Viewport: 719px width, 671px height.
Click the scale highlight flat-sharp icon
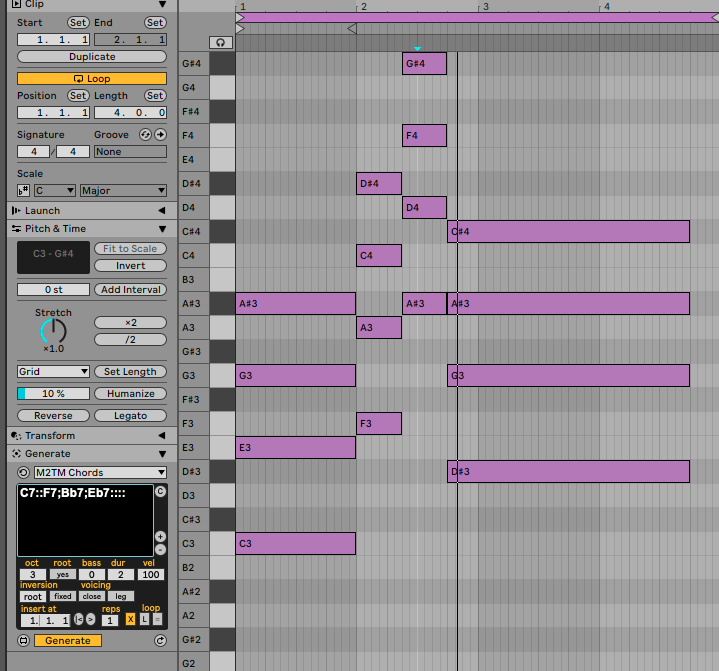(x=23, y=190)
